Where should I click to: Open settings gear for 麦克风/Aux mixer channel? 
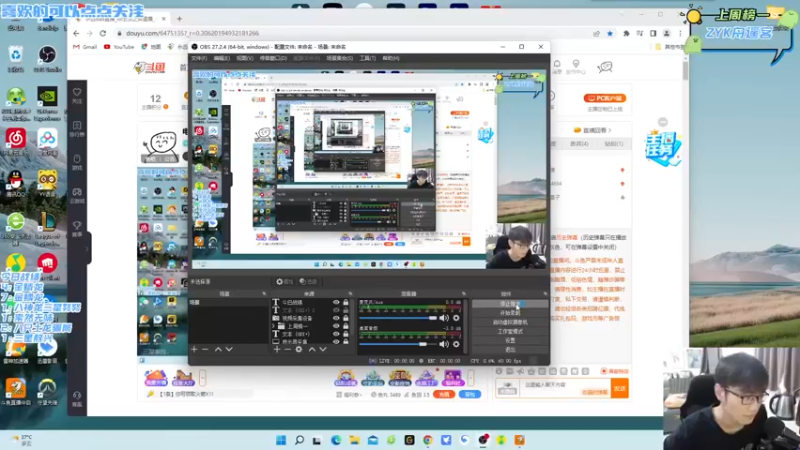click(456, 318)
